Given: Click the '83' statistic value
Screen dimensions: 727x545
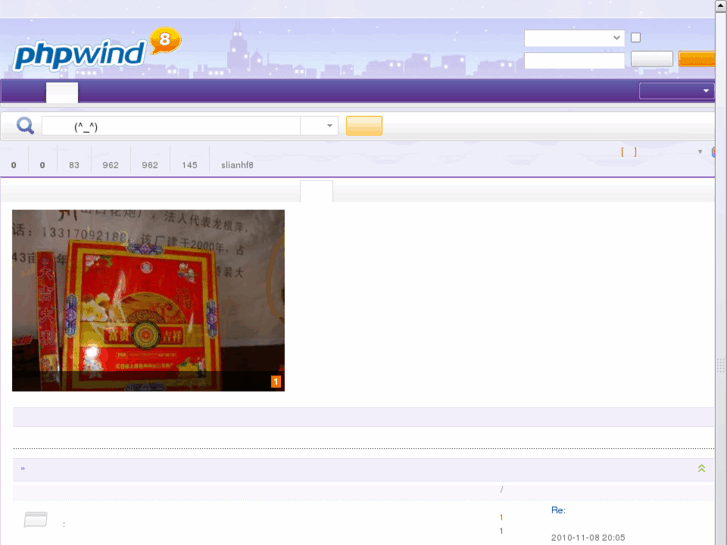Looking at the screenshot, I should pyautogui.click(x=74, y=165).
